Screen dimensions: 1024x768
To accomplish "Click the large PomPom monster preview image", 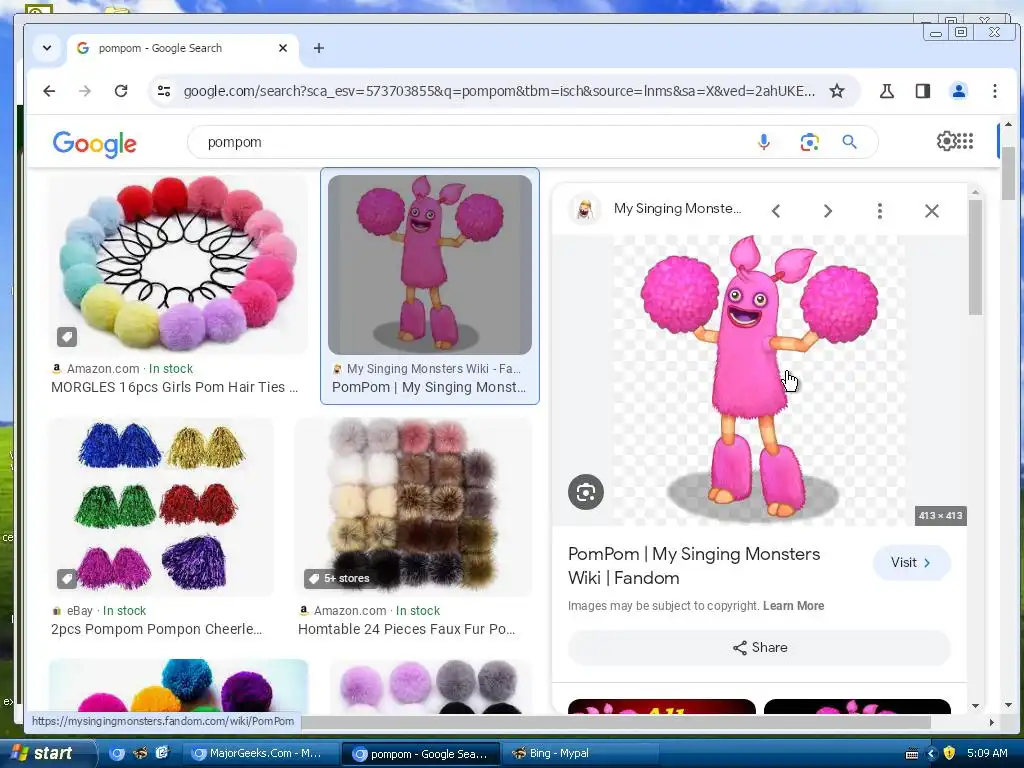I will click(x=759, y=380).
